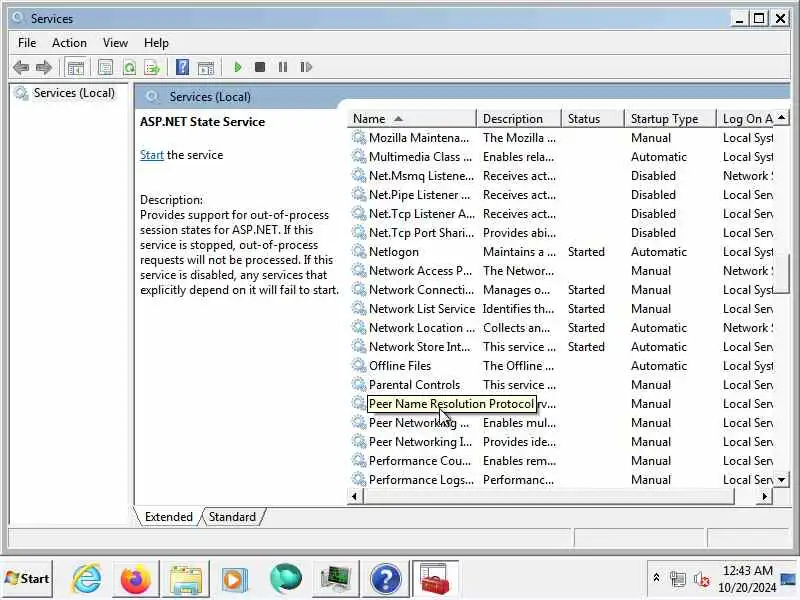Image resolution: width=800 pixels, height=600 pixels.
Task: Select the Net.Tcp Port Shari... service
Action: click(x=562, y=233)
